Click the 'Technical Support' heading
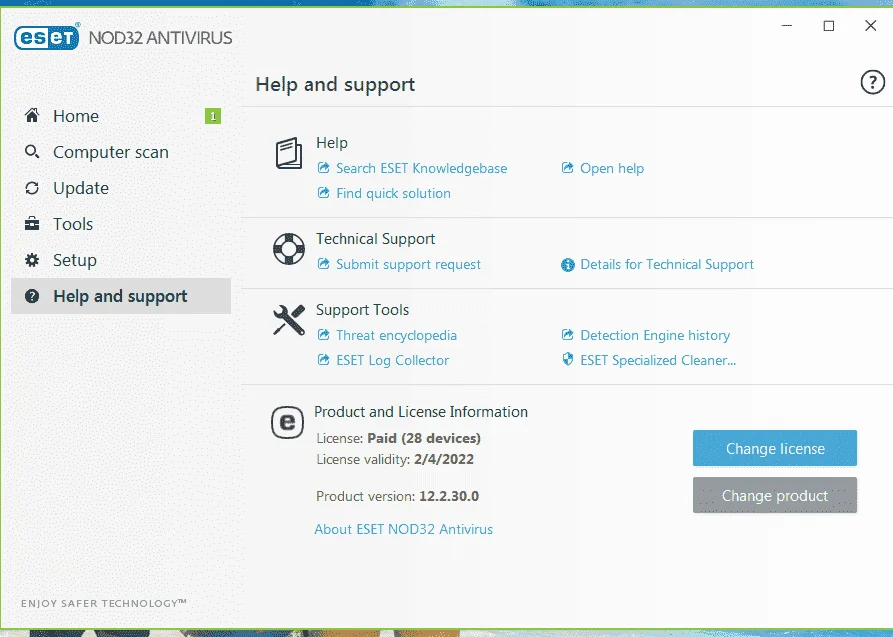This screenshot has height=637, width=893. point(375,239)
